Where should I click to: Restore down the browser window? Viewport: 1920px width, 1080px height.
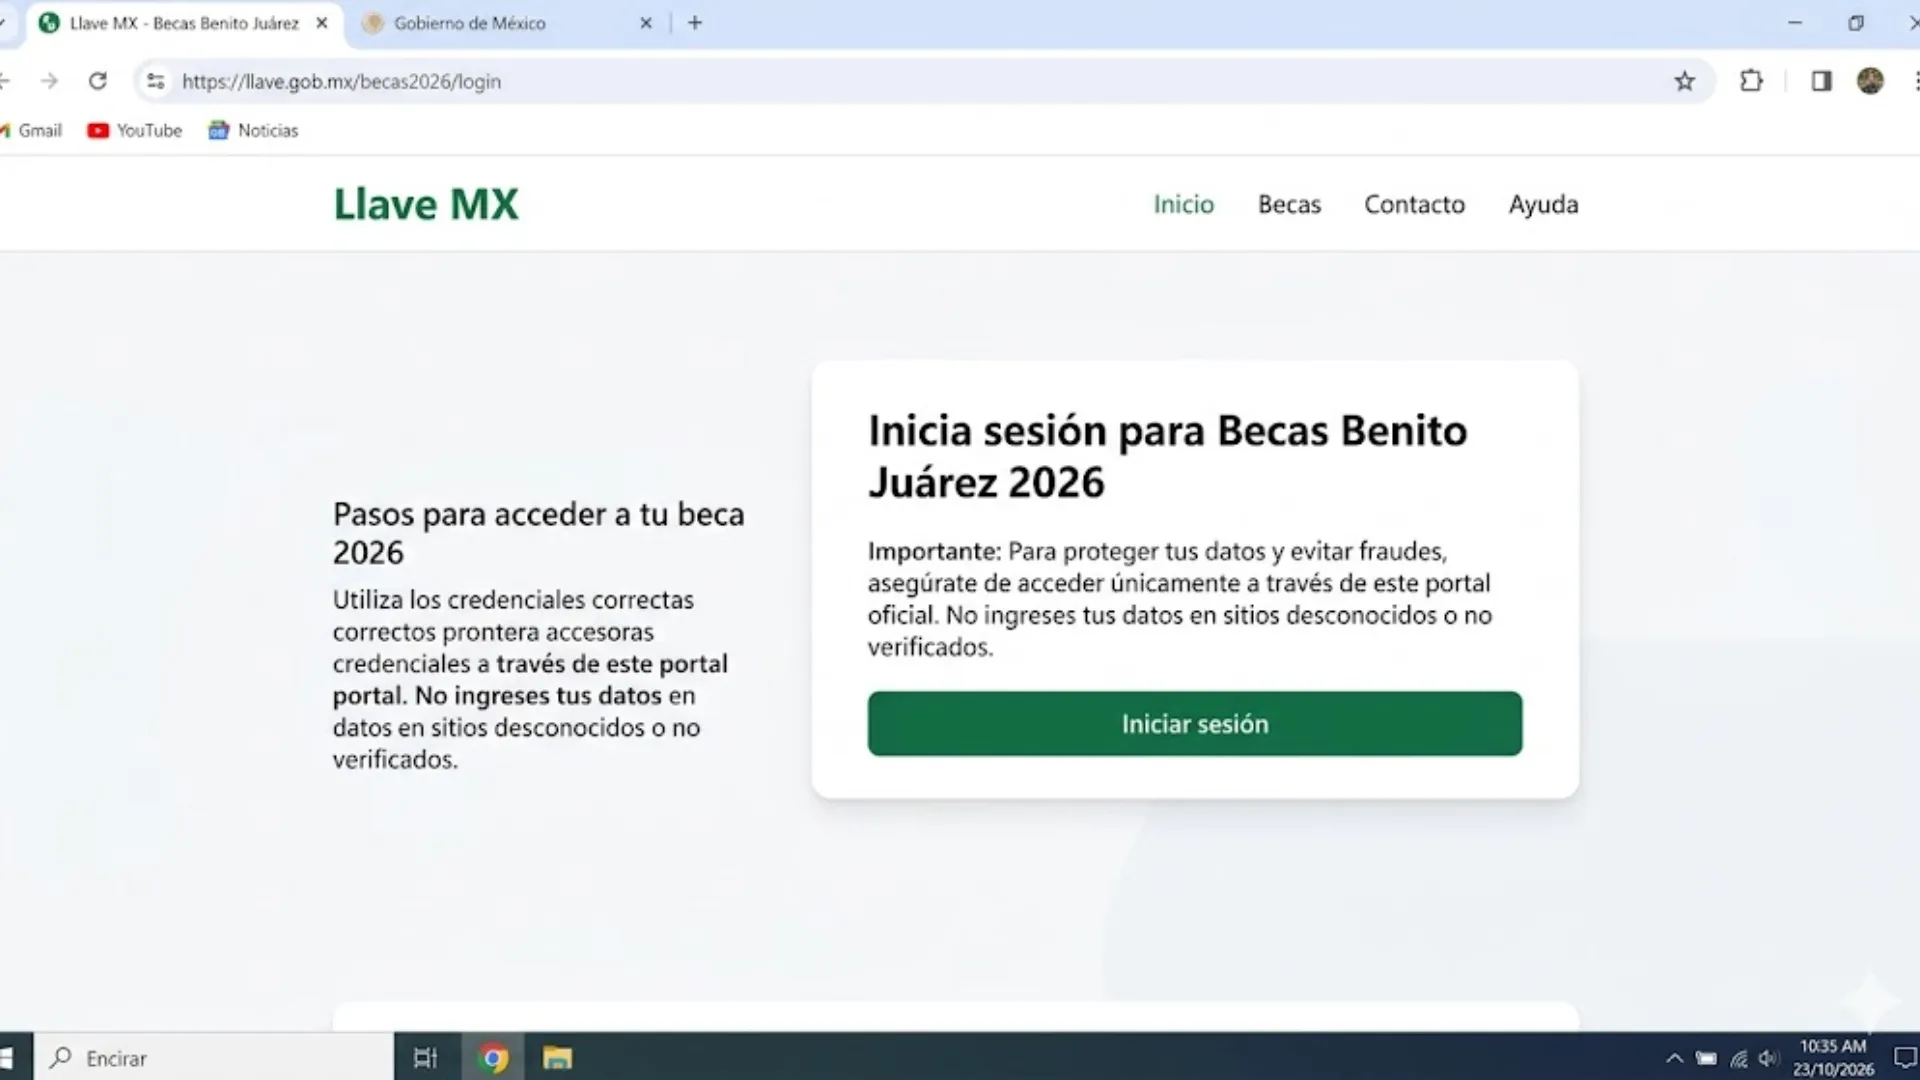pyautogui.click(x=1856, y=23)
